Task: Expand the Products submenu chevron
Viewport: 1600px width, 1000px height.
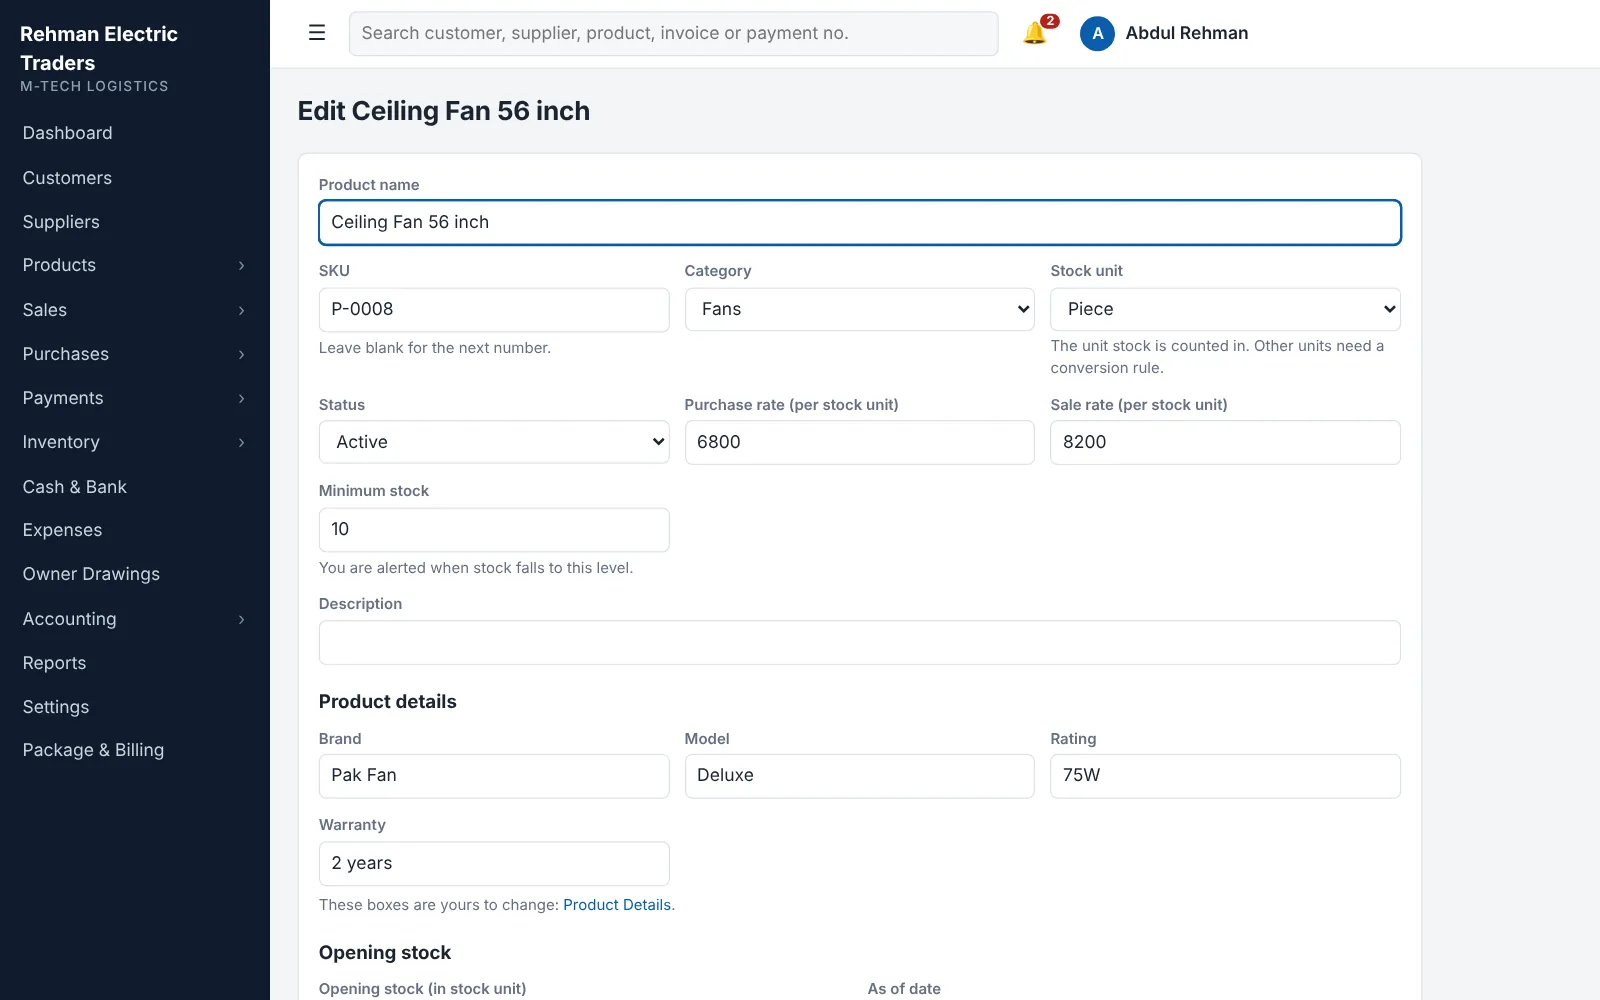Action: [241, 265]
